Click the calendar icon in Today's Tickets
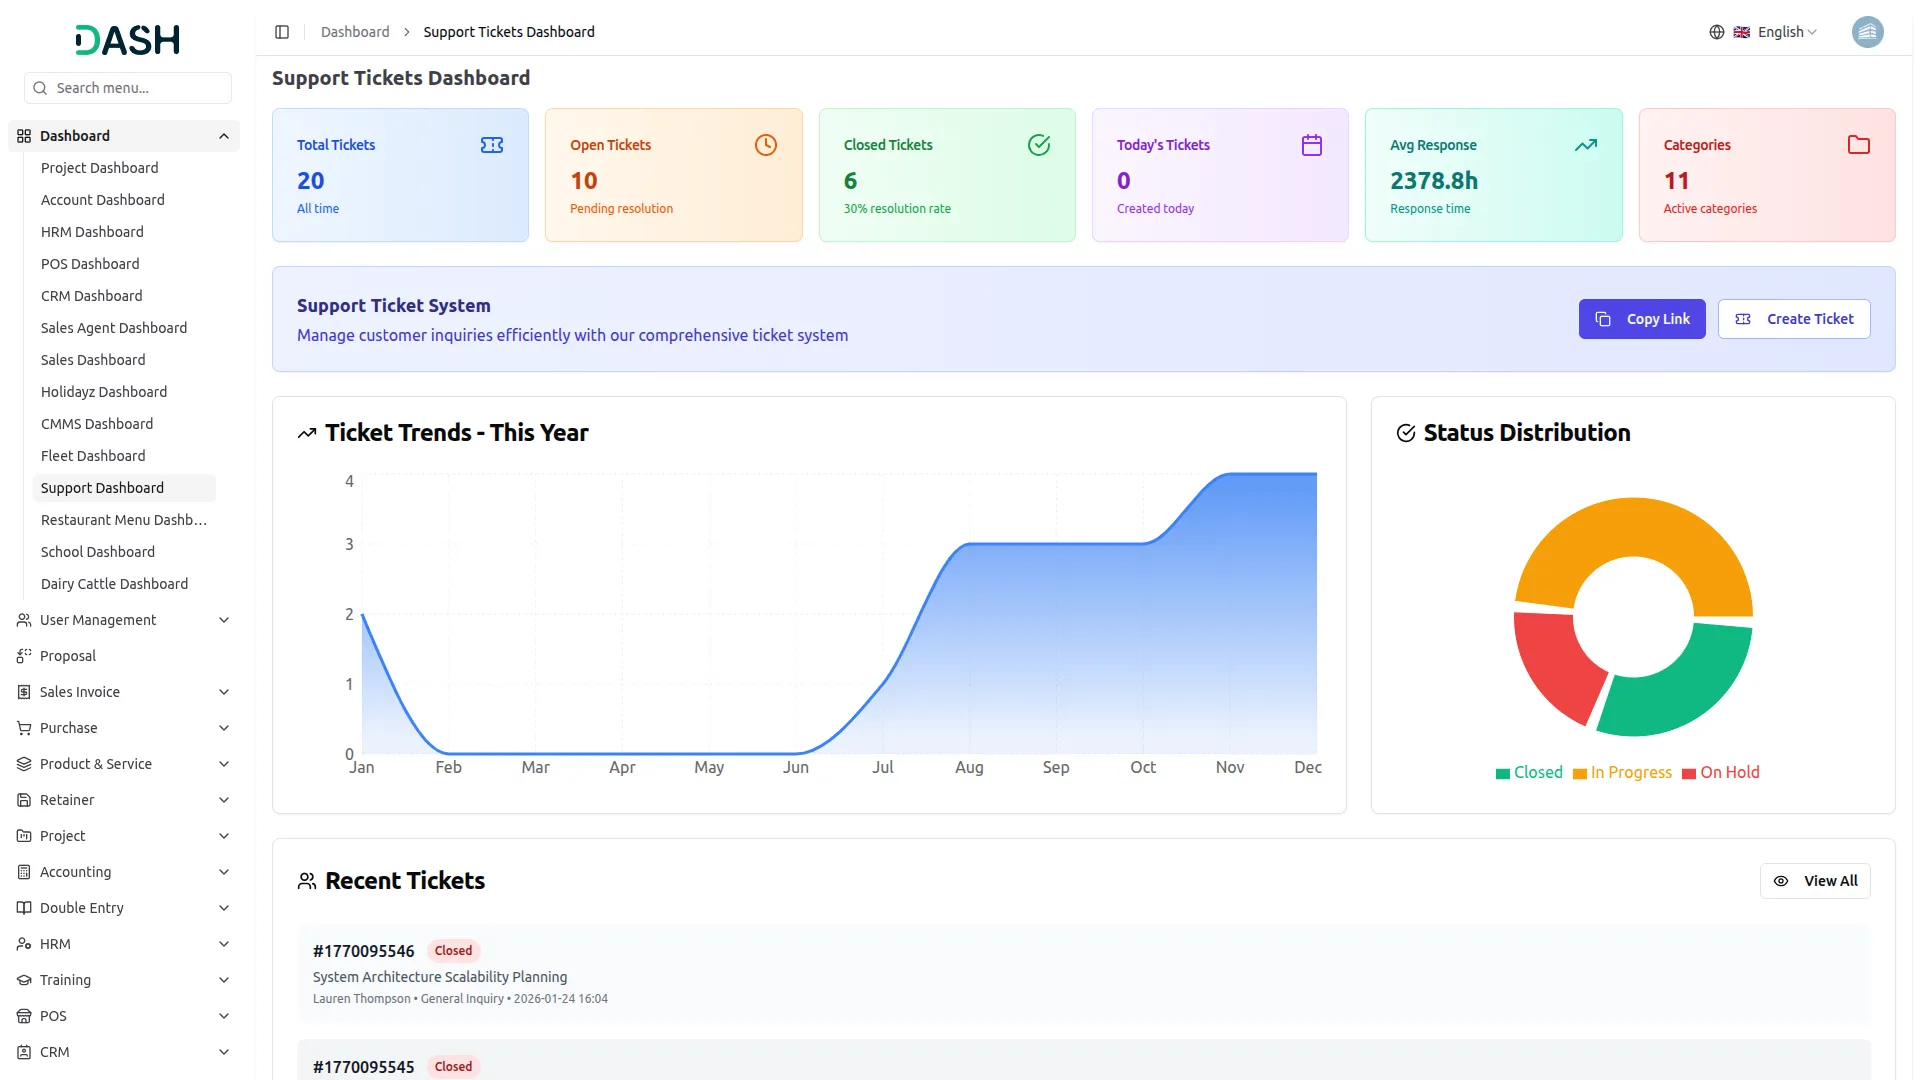The height and width of the screenshot is (1080, 1920). click(x=1311, y=145)
